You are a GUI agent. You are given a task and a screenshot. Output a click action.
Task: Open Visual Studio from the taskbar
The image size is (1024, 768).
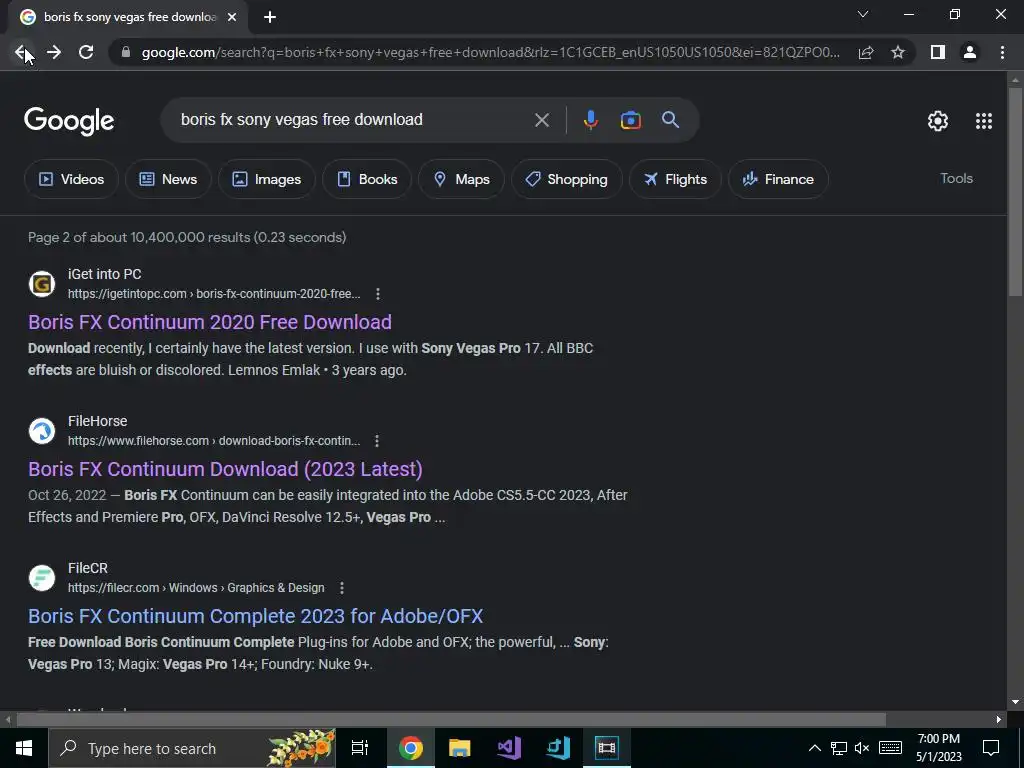(509, 748)
